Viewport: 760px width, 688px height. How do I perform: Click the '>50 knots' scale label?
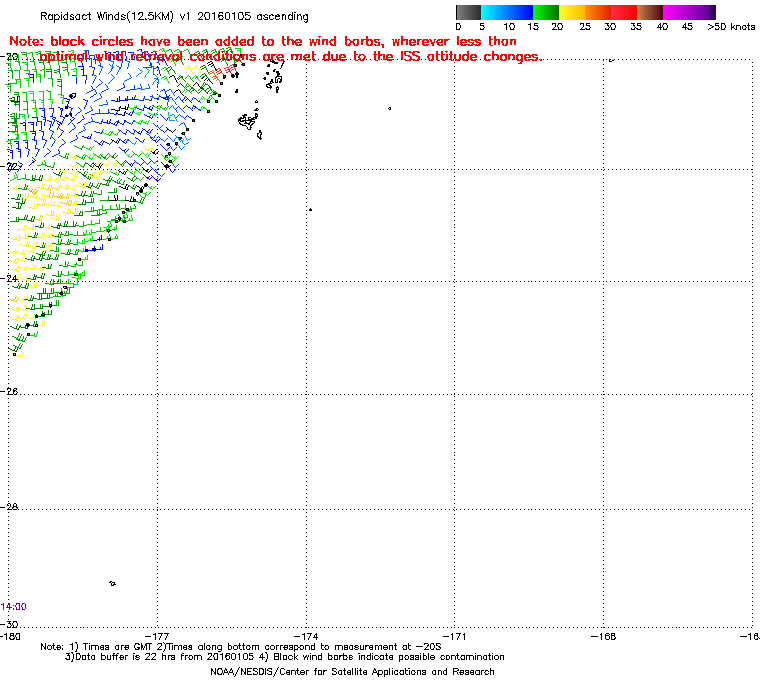(x=731, y=27)
